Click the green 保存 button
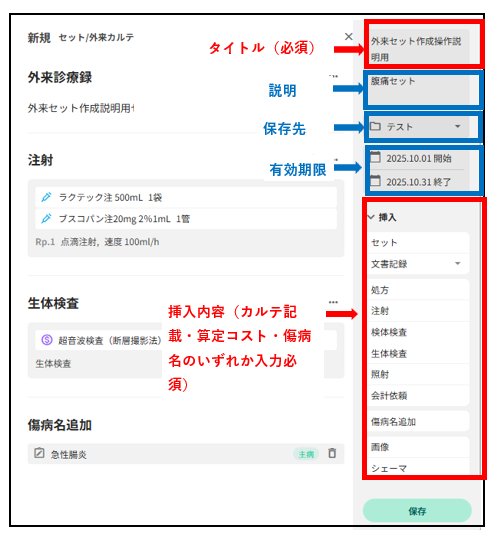 (417, 511)
